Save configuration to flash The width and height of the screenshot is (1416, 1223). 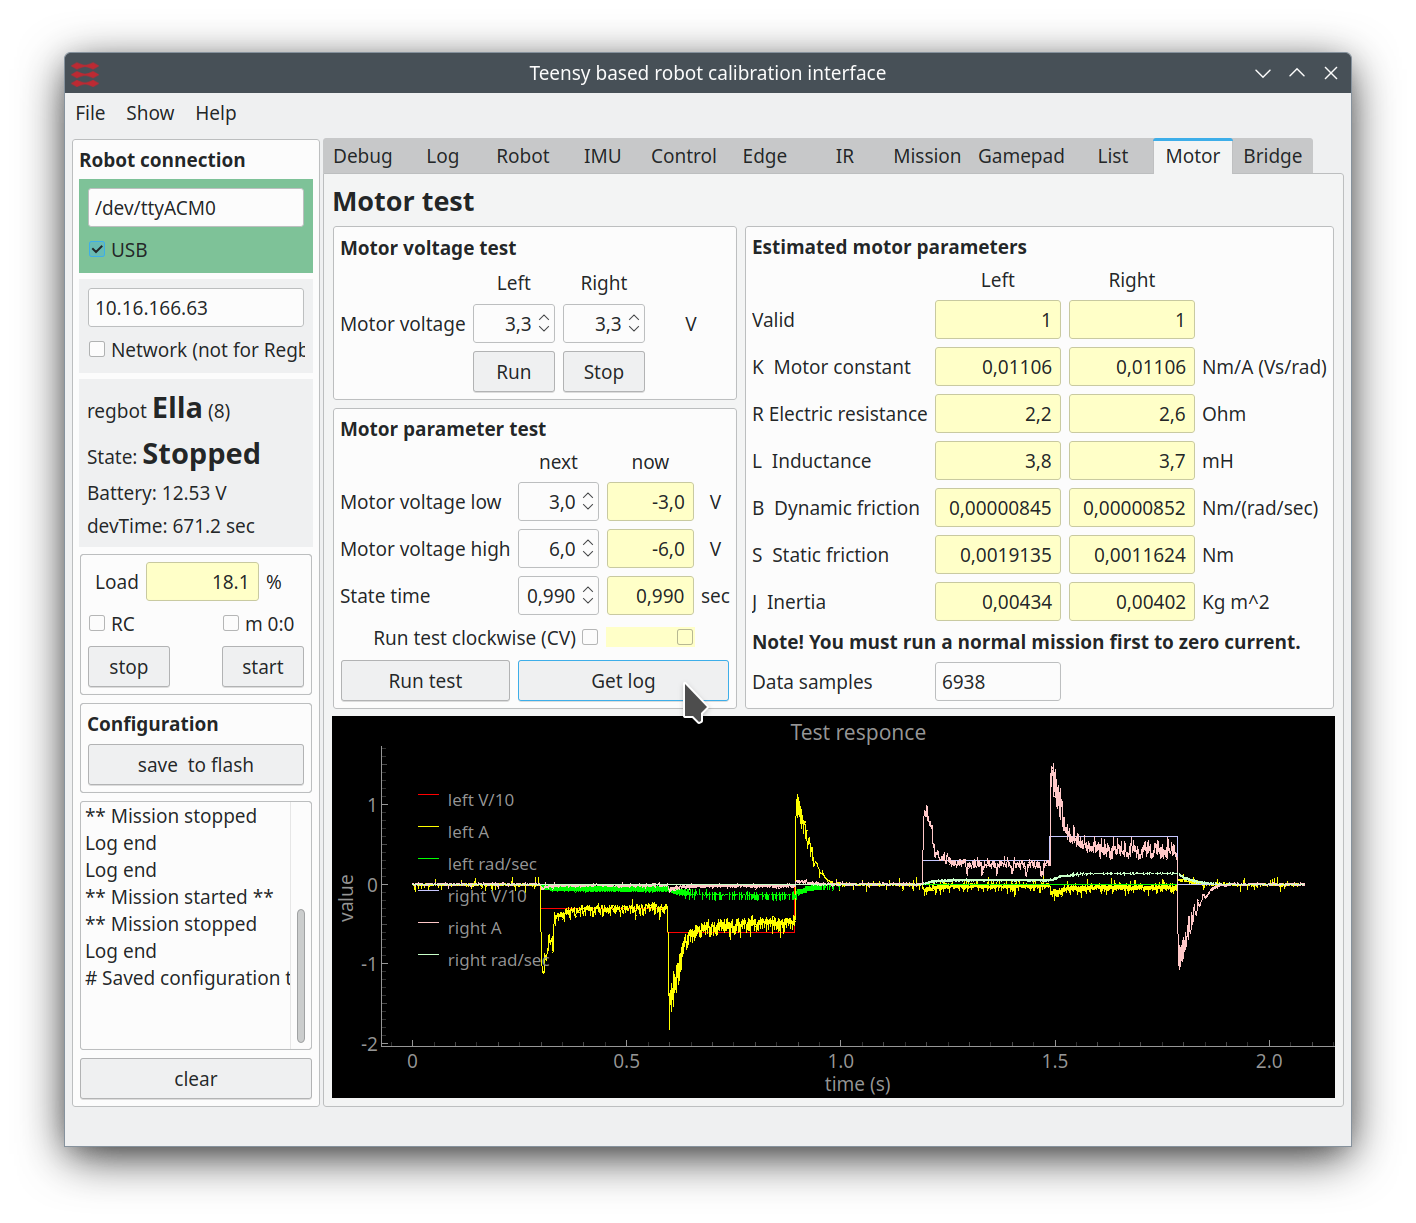click(x=196, y=765)
